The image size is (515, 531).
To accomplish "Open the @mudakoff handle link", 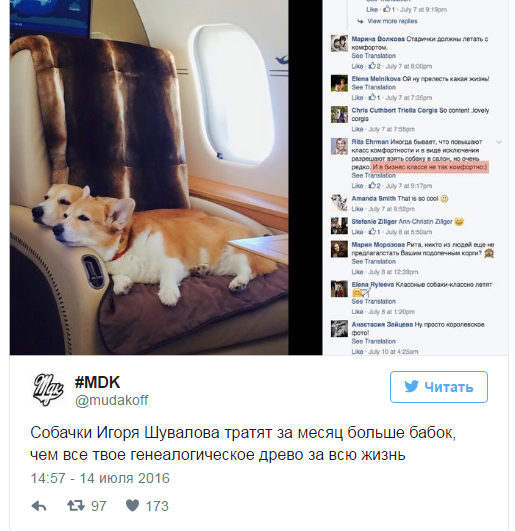I will click(111, 401).
